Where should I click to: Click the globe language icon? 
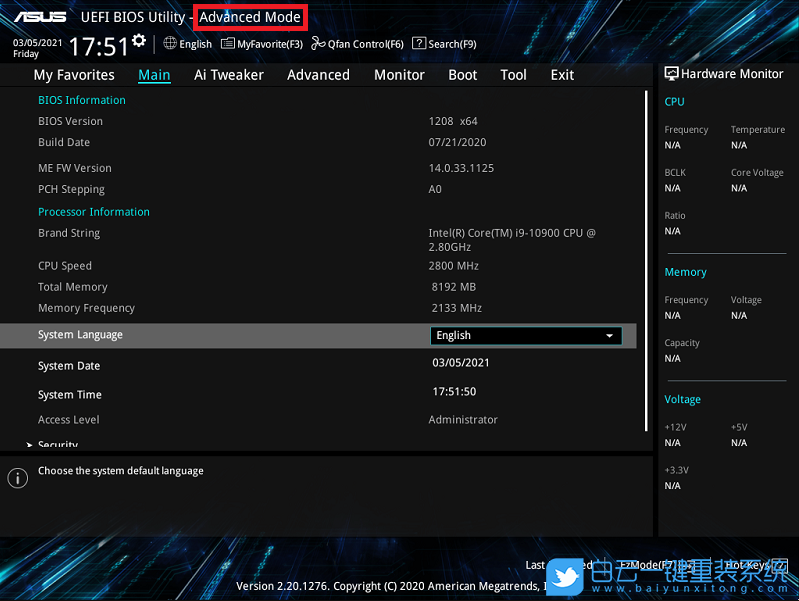170,43
